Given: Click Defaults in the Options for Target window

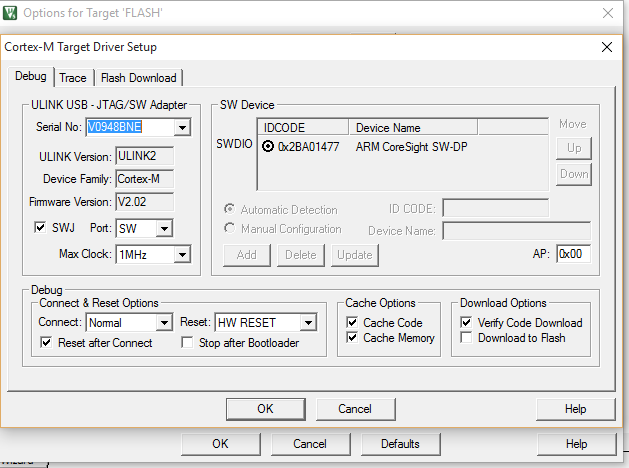Looking at the screenshot, I should (x=400, y=444).
